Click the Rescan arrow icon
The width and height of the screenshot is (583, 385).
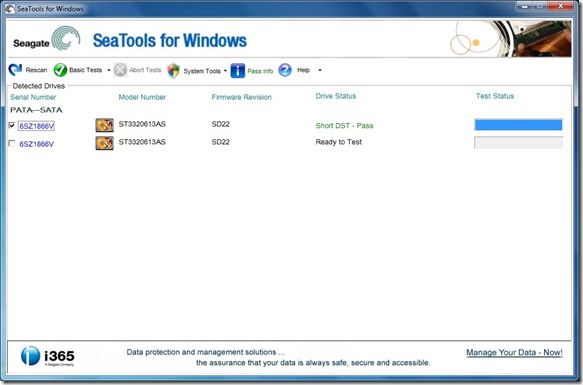[15, 70]
